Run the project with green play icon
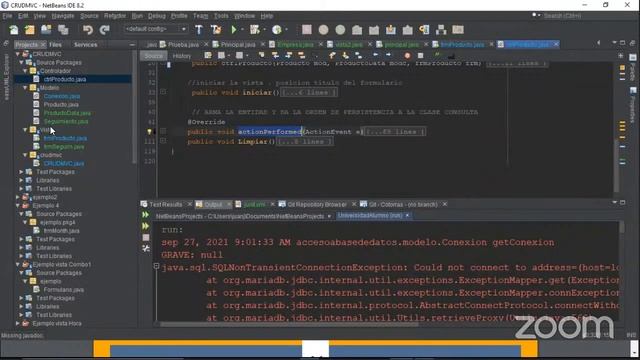The height and width of the screenshot is (360, 640). tap(234, 30)
